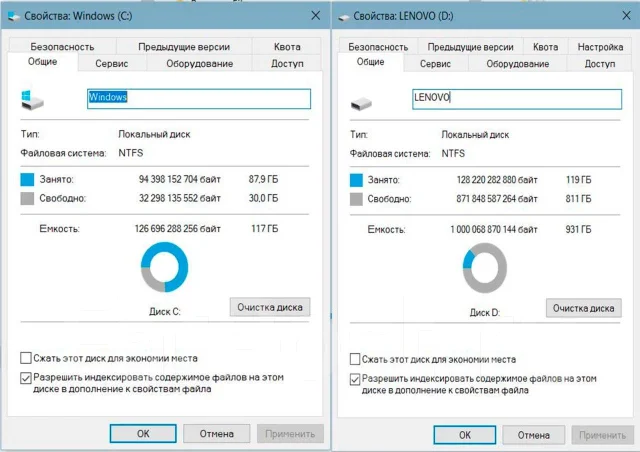640x452 pixels.
Task: Click 931 ГБ capacity text
Action: [578, 229]
